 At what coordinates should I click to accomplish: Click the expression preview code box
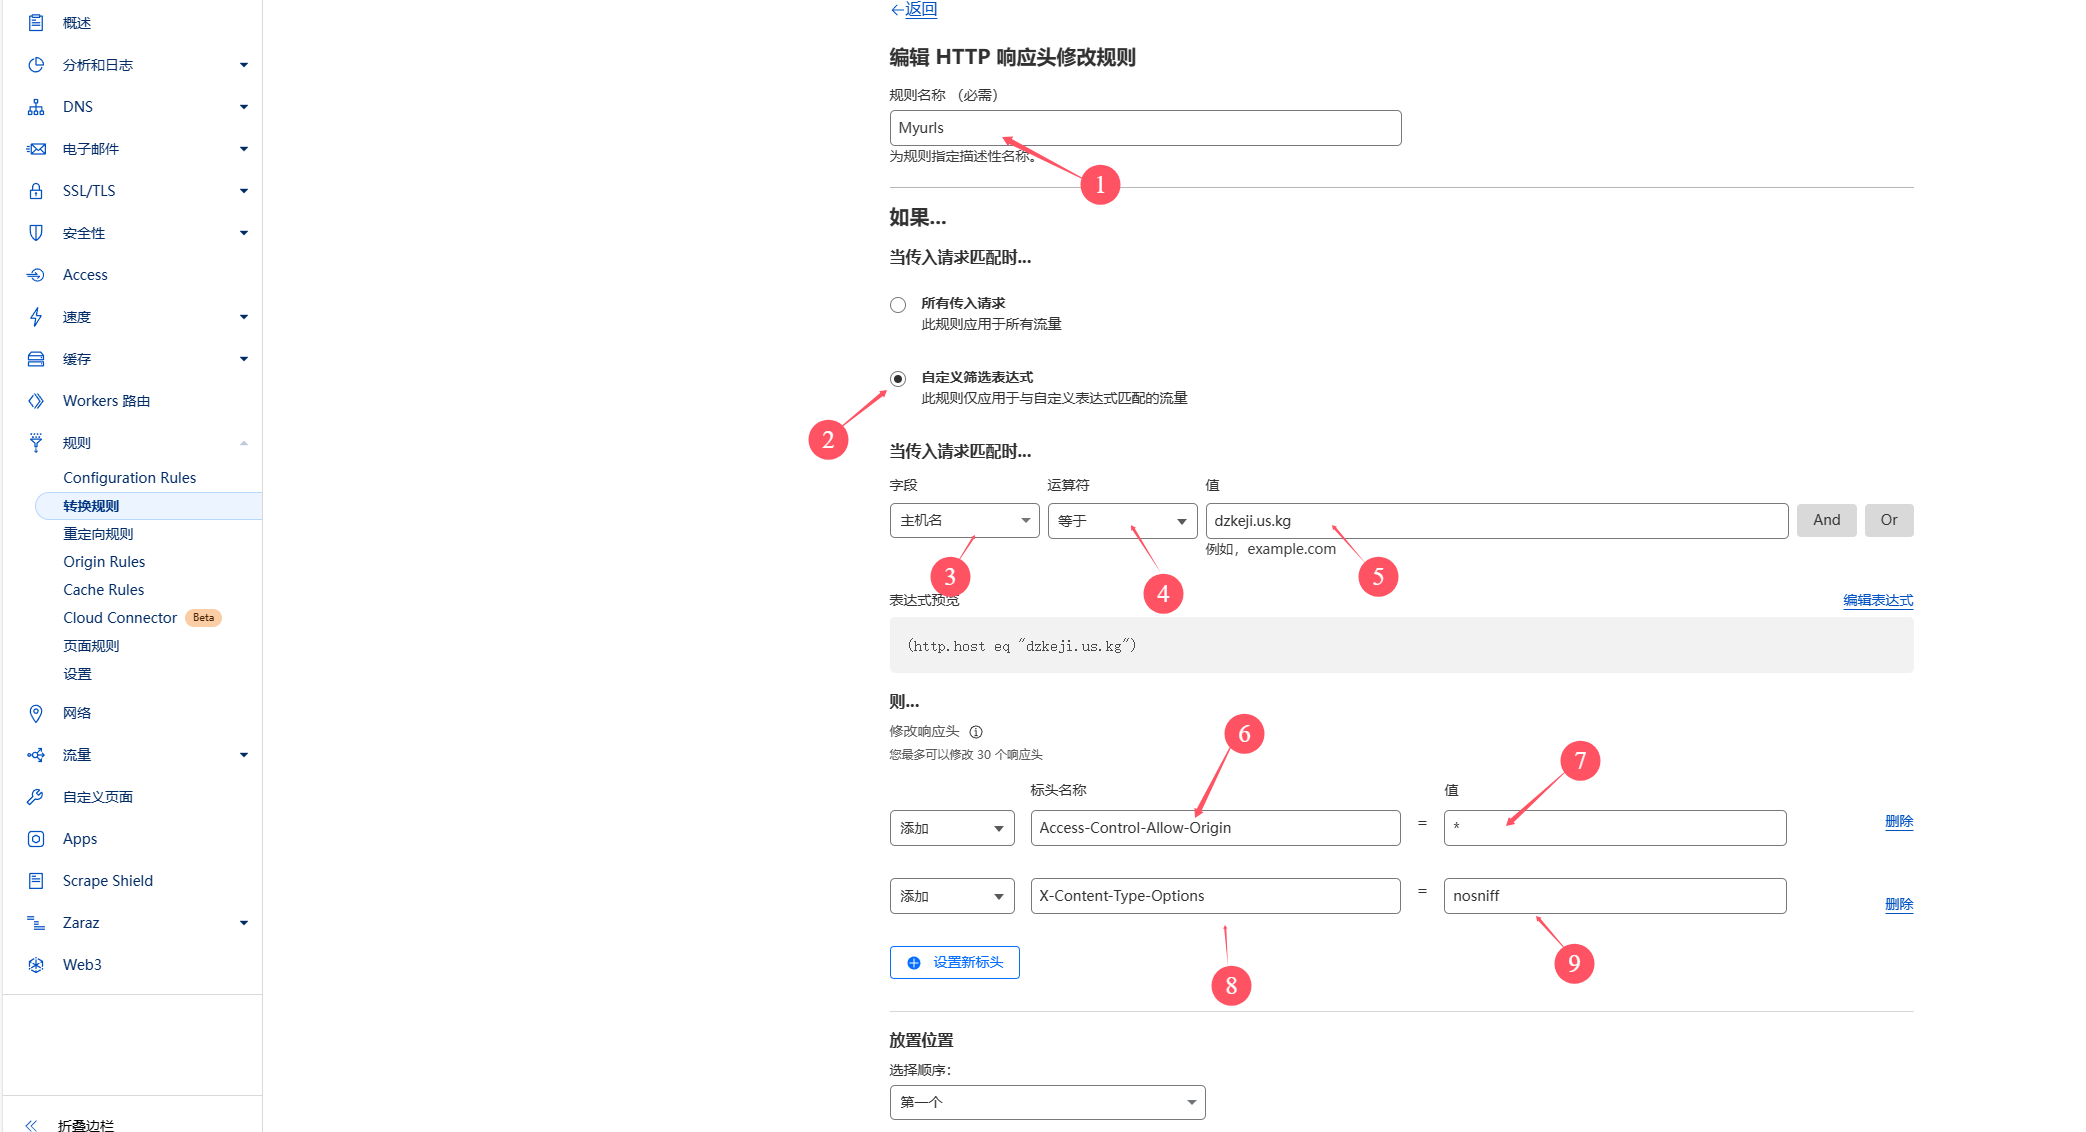coord(1401,645)
